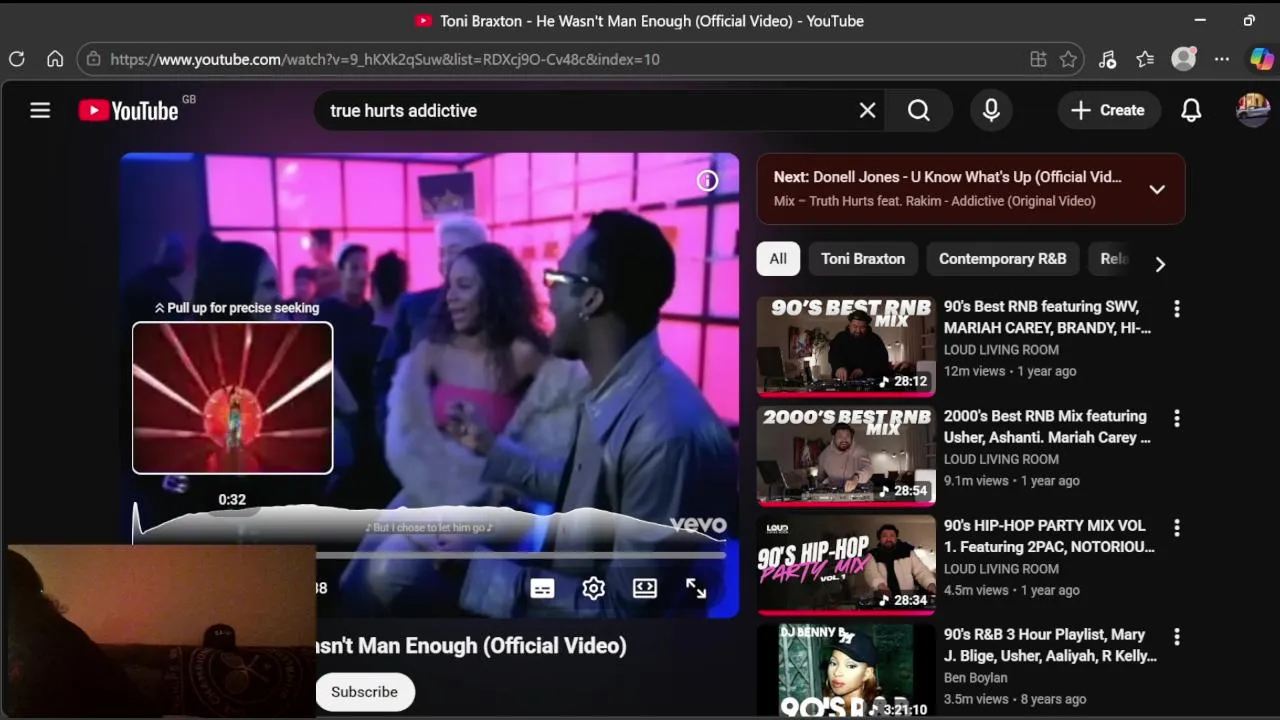1280x720 pixels.
Task: Show more filter chips arrow
Action: click(1160, 264)
